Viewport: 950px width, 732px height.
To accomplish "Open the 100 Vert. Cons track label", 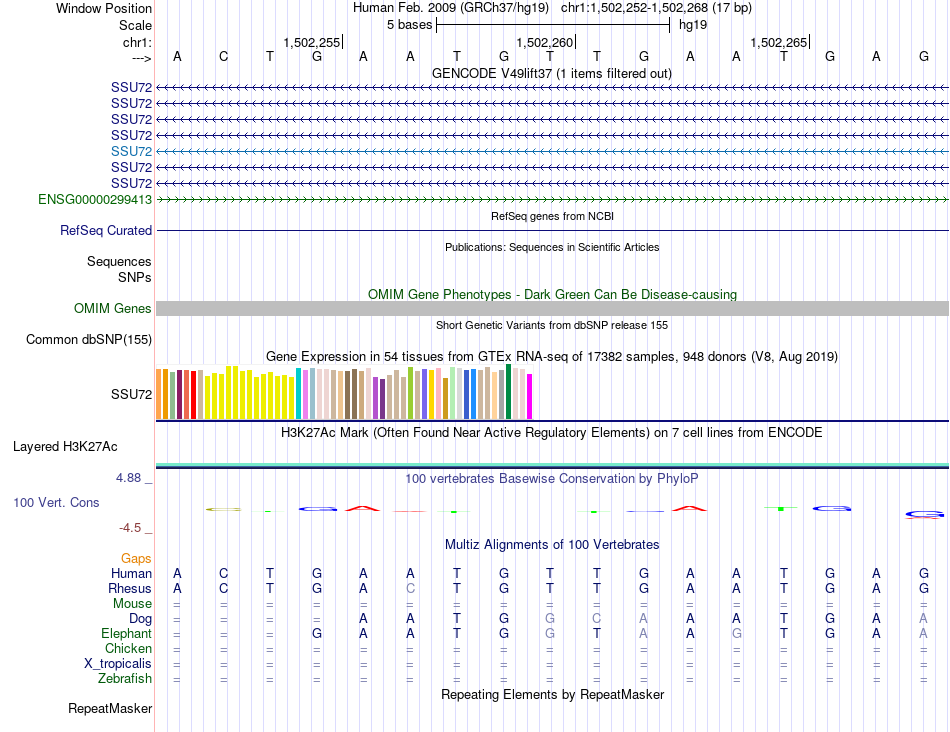I will pos(56,502).
